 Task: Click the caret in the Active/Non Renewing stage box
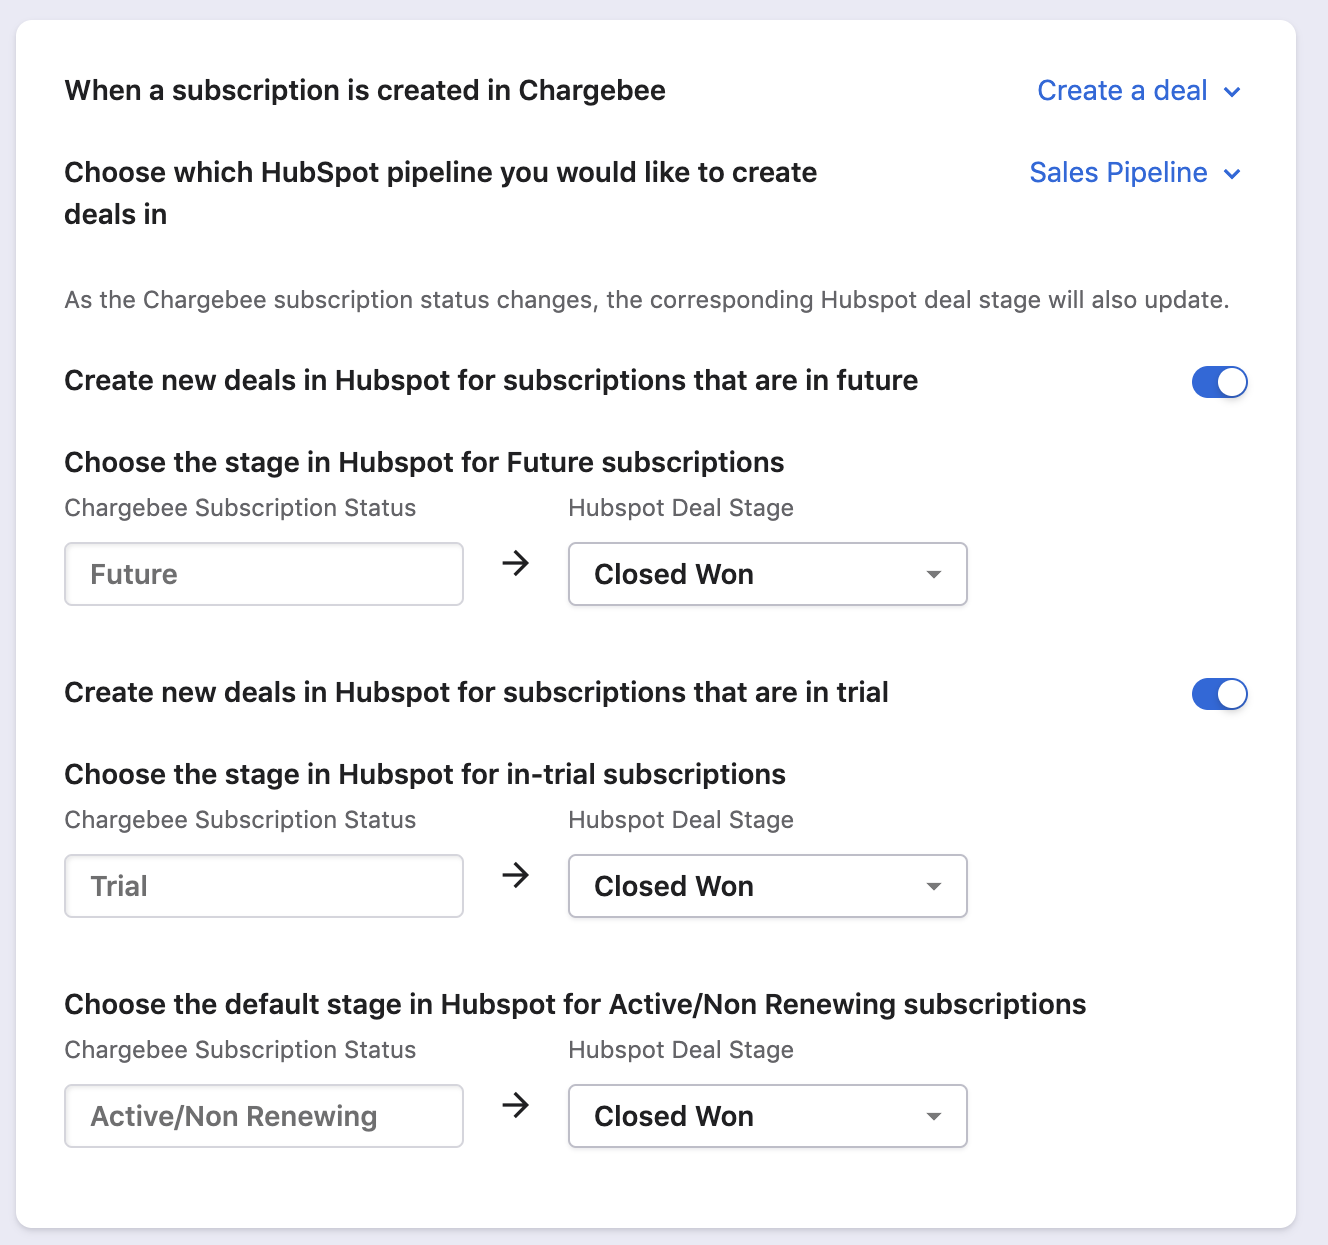coord(934,1117)
